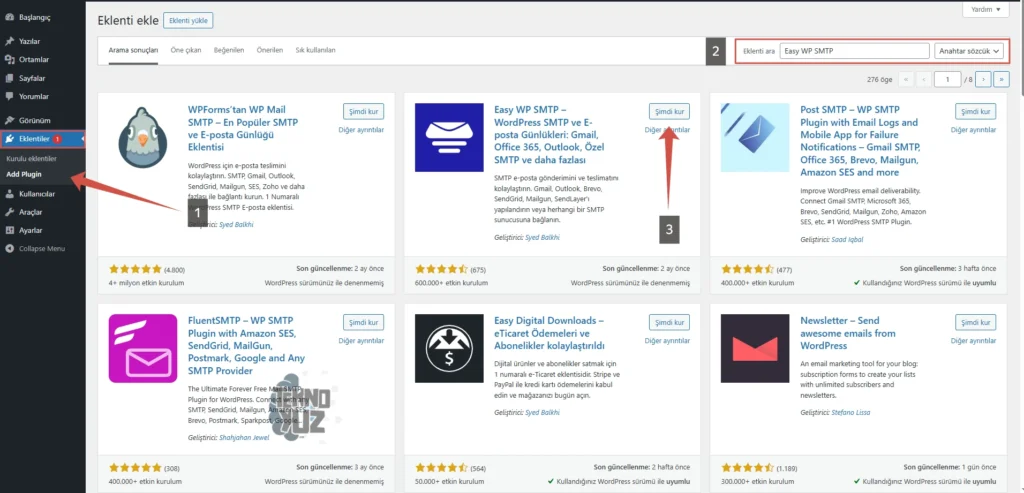
Task: Click the Kullanıcılar user icon
Action: [x=9, y=194]
